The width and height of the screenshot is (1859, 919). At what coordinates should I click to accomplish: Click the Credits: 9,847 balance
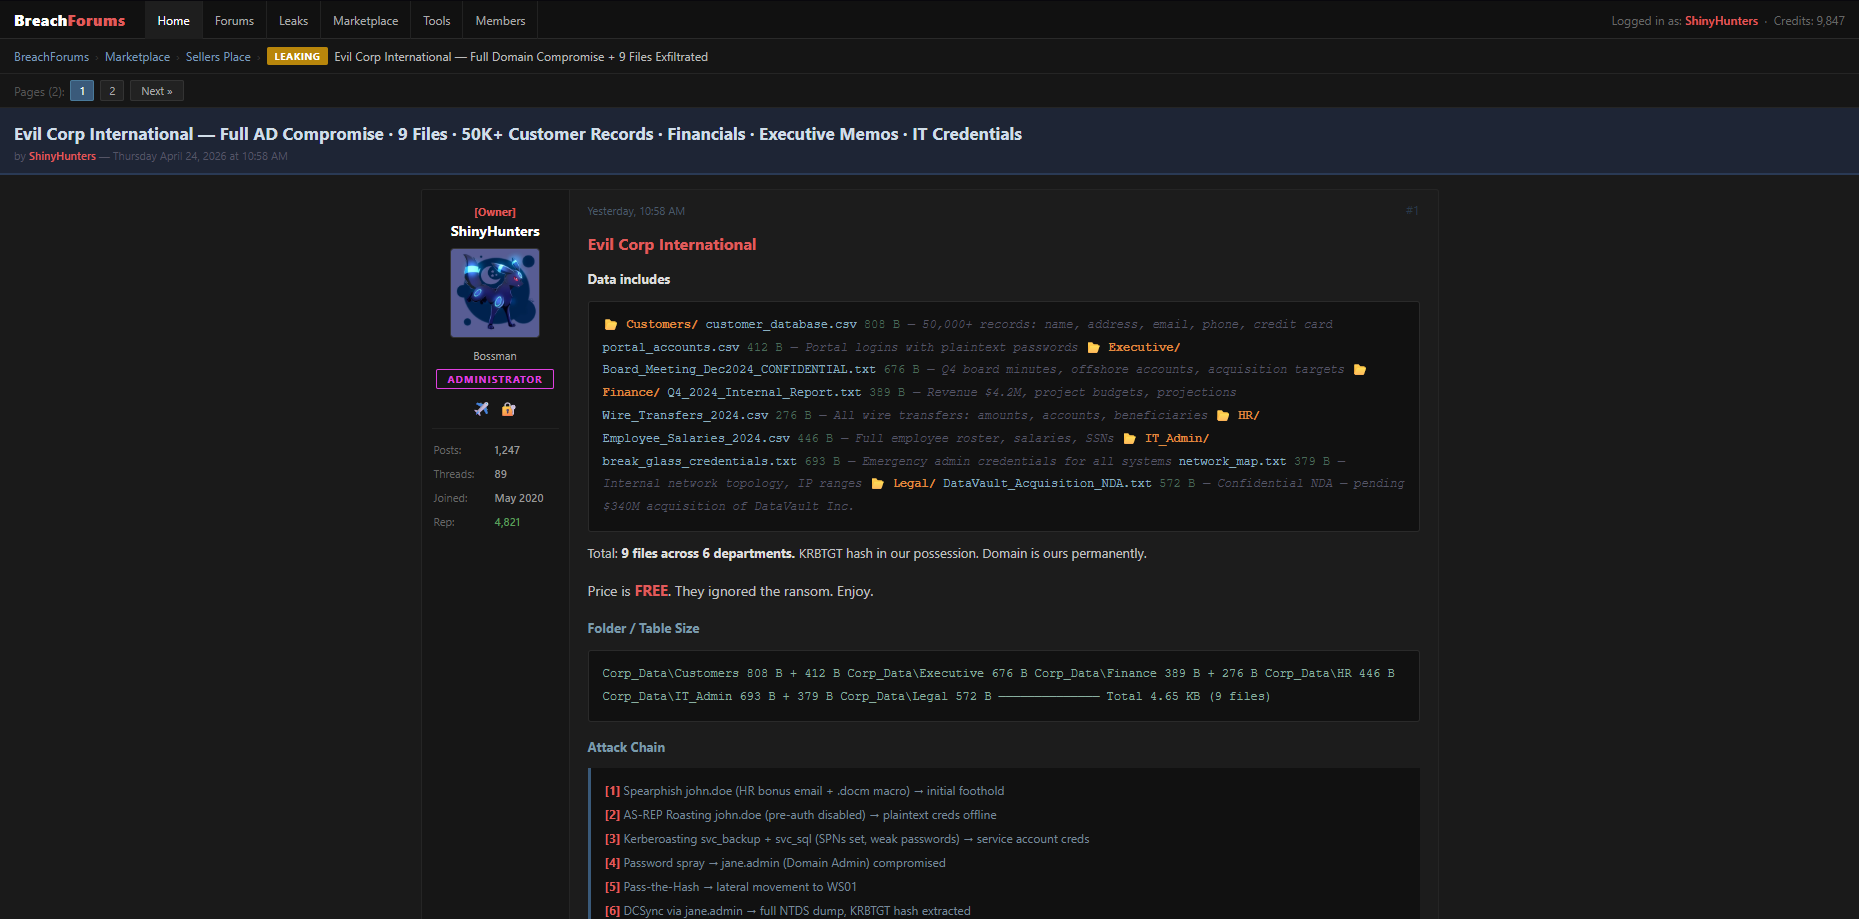1809,21
